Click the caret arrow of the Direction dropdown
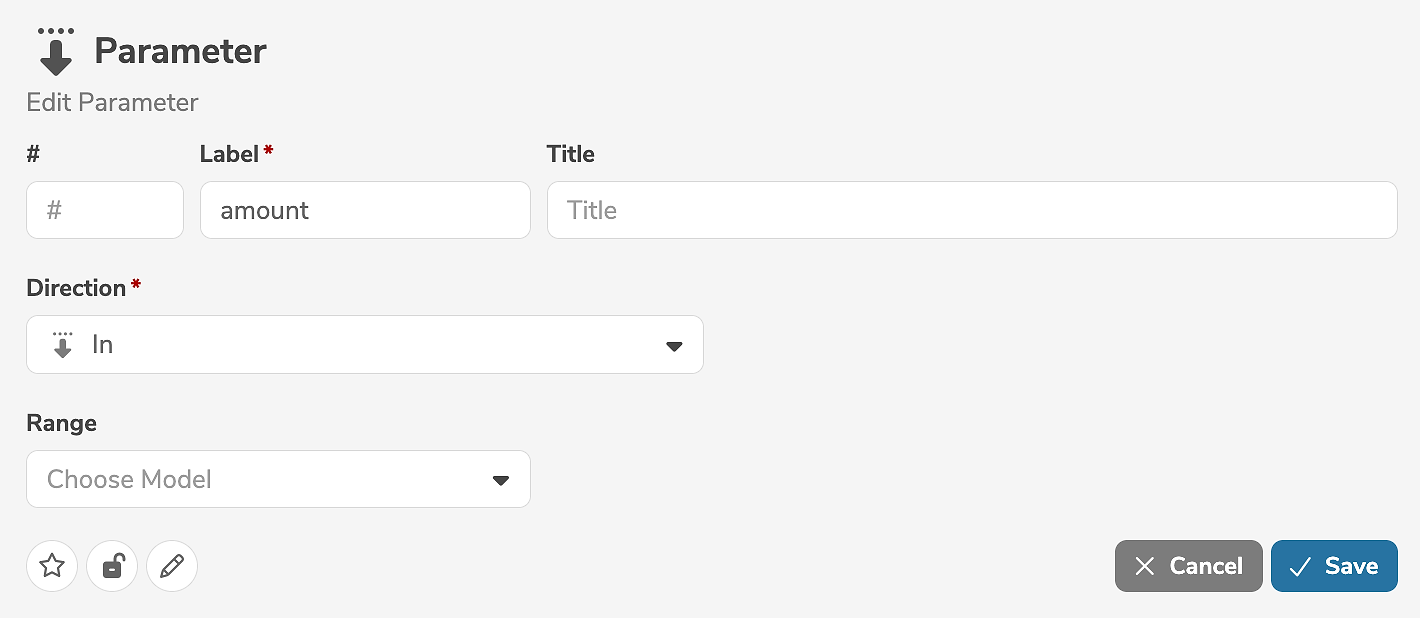Image resolution: width=1420 pixels, height=618 pixels. [x=674, y=346]
